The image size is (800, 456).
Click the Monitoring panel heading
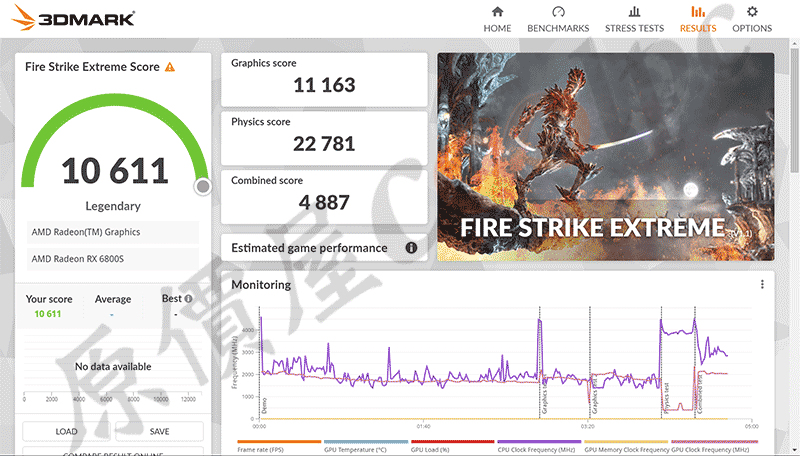pos(261,285)
